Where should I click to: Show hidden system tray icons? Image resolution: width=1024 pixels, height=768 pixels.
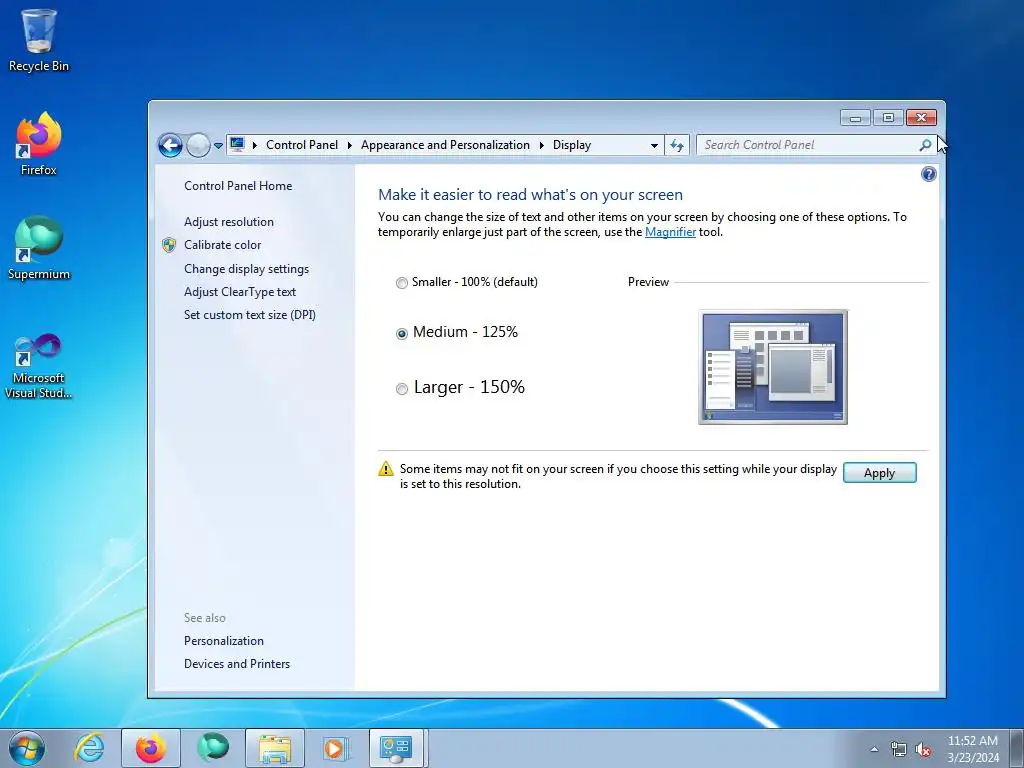coord(874,749)
